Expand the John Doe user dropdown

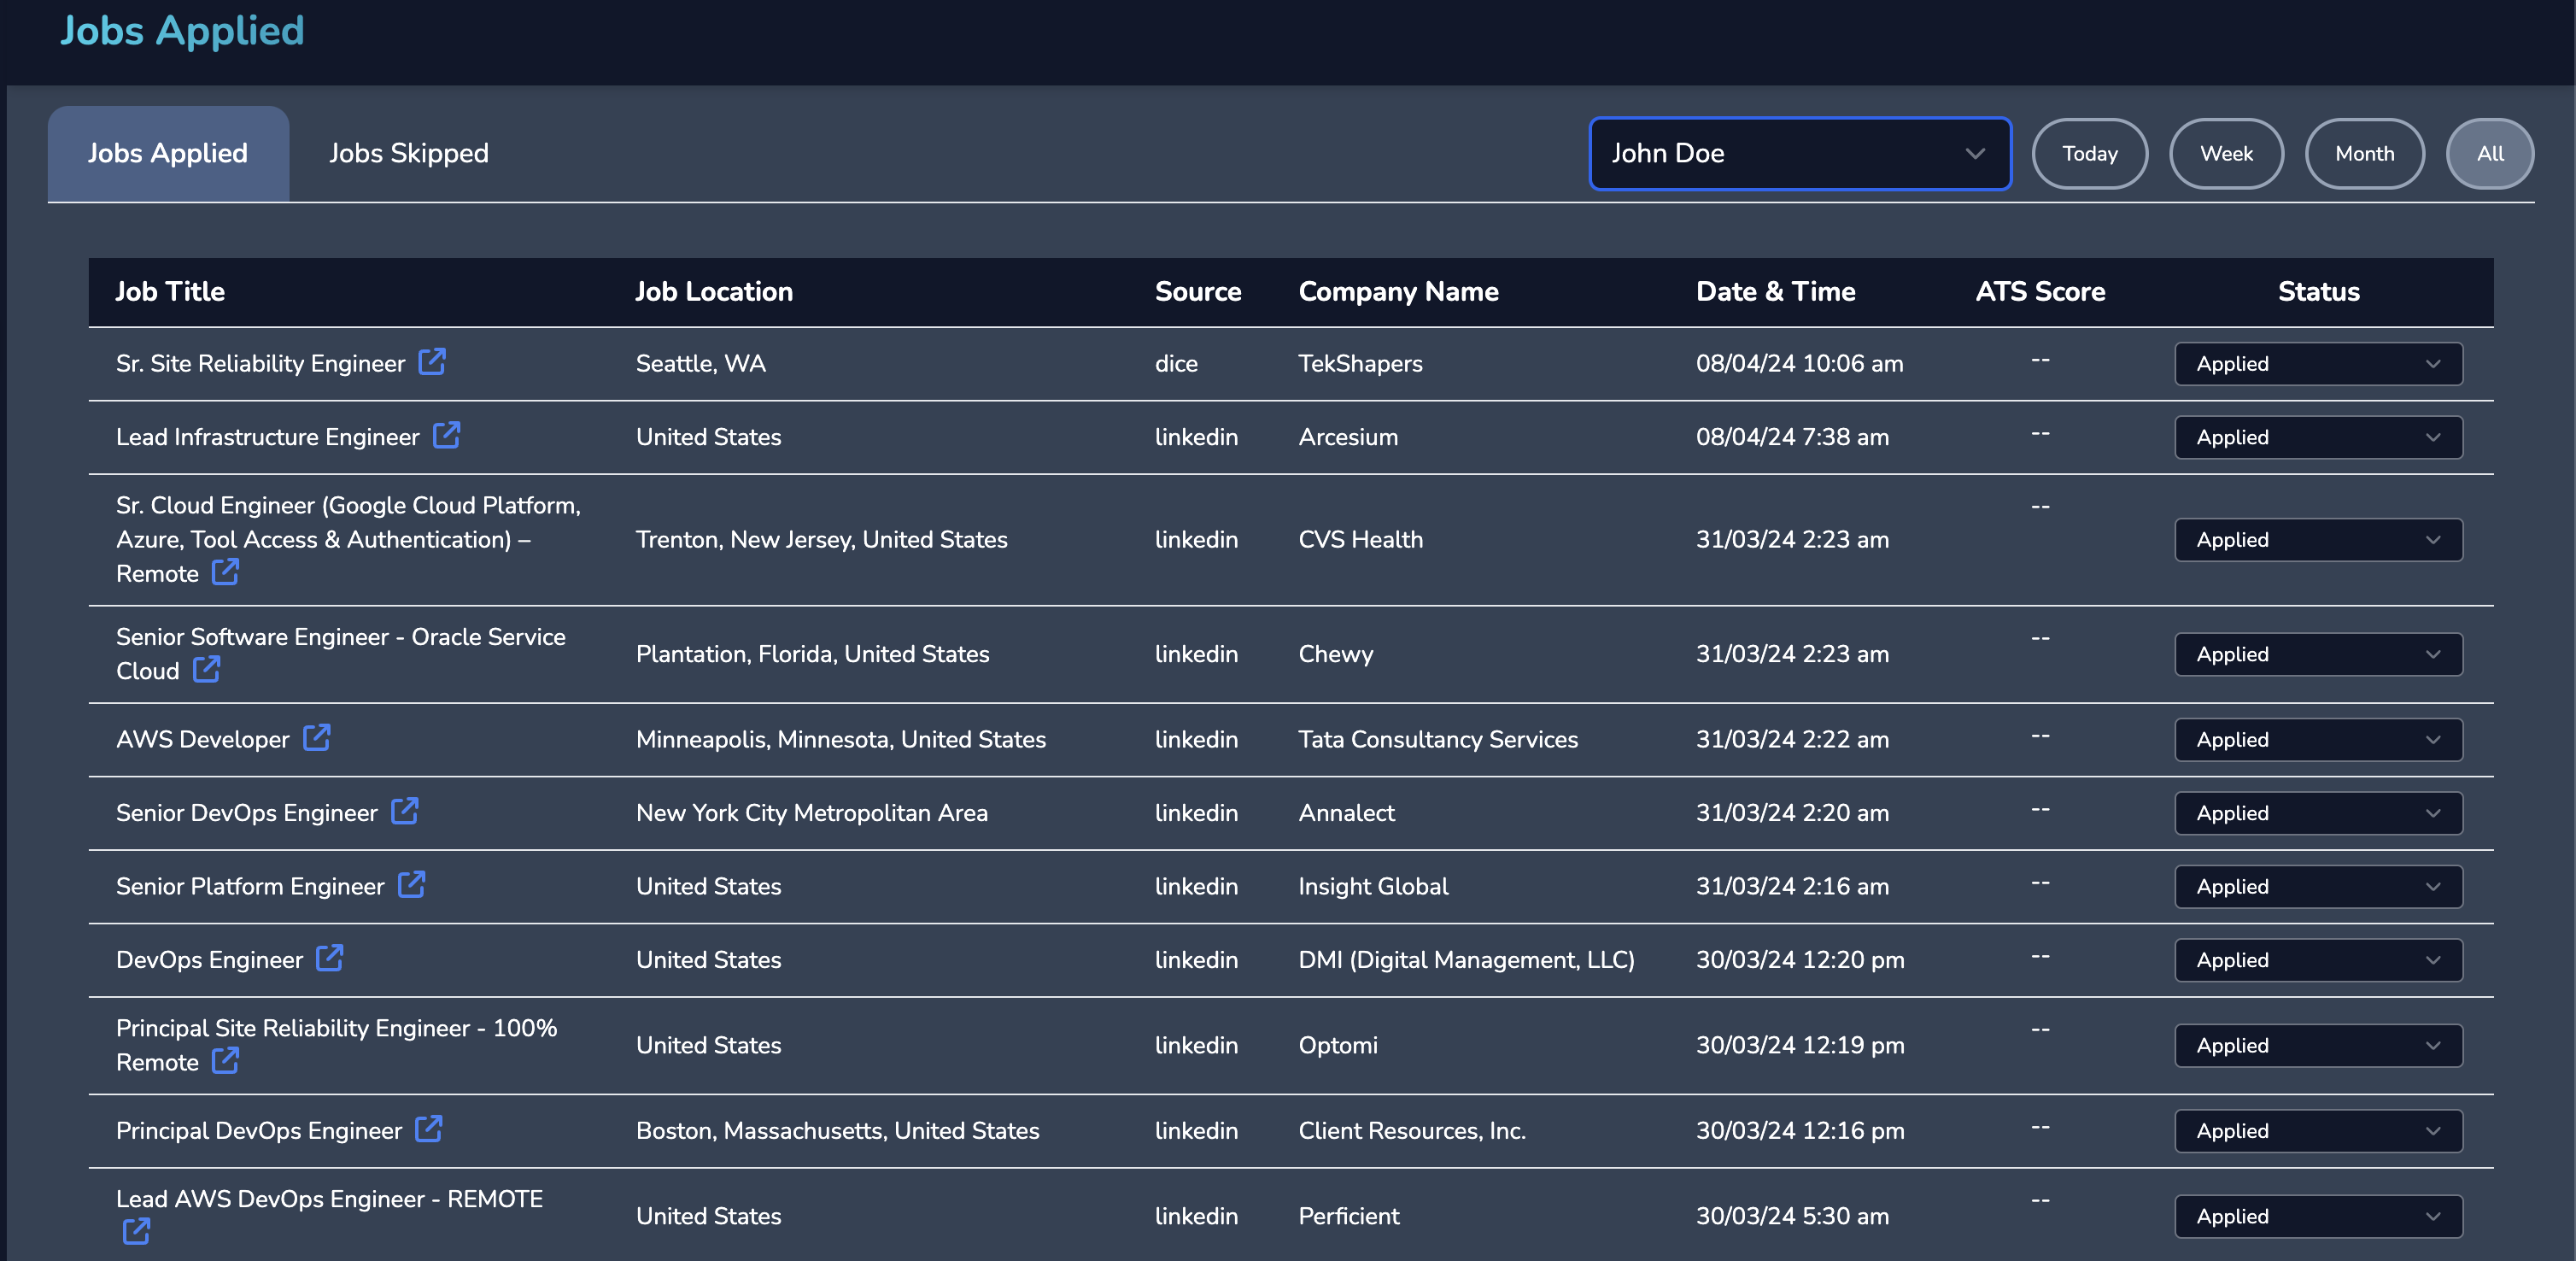[x=1799, y=153]
